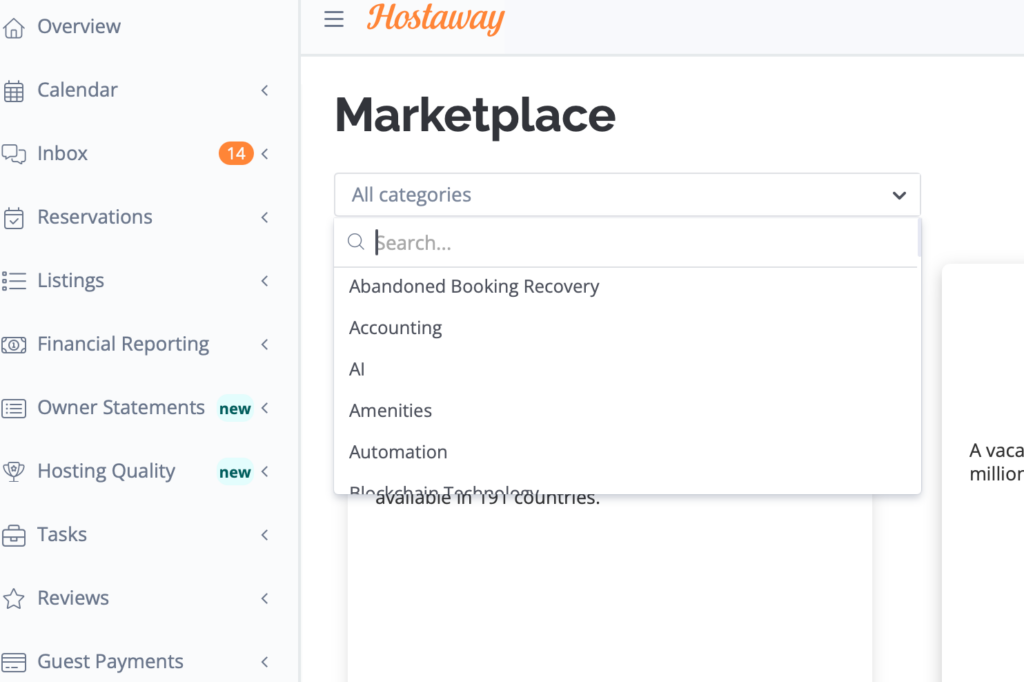1024x682 pixels.
Task: Expand the Tasks submenu chevron
Action: tap(264, 534)
